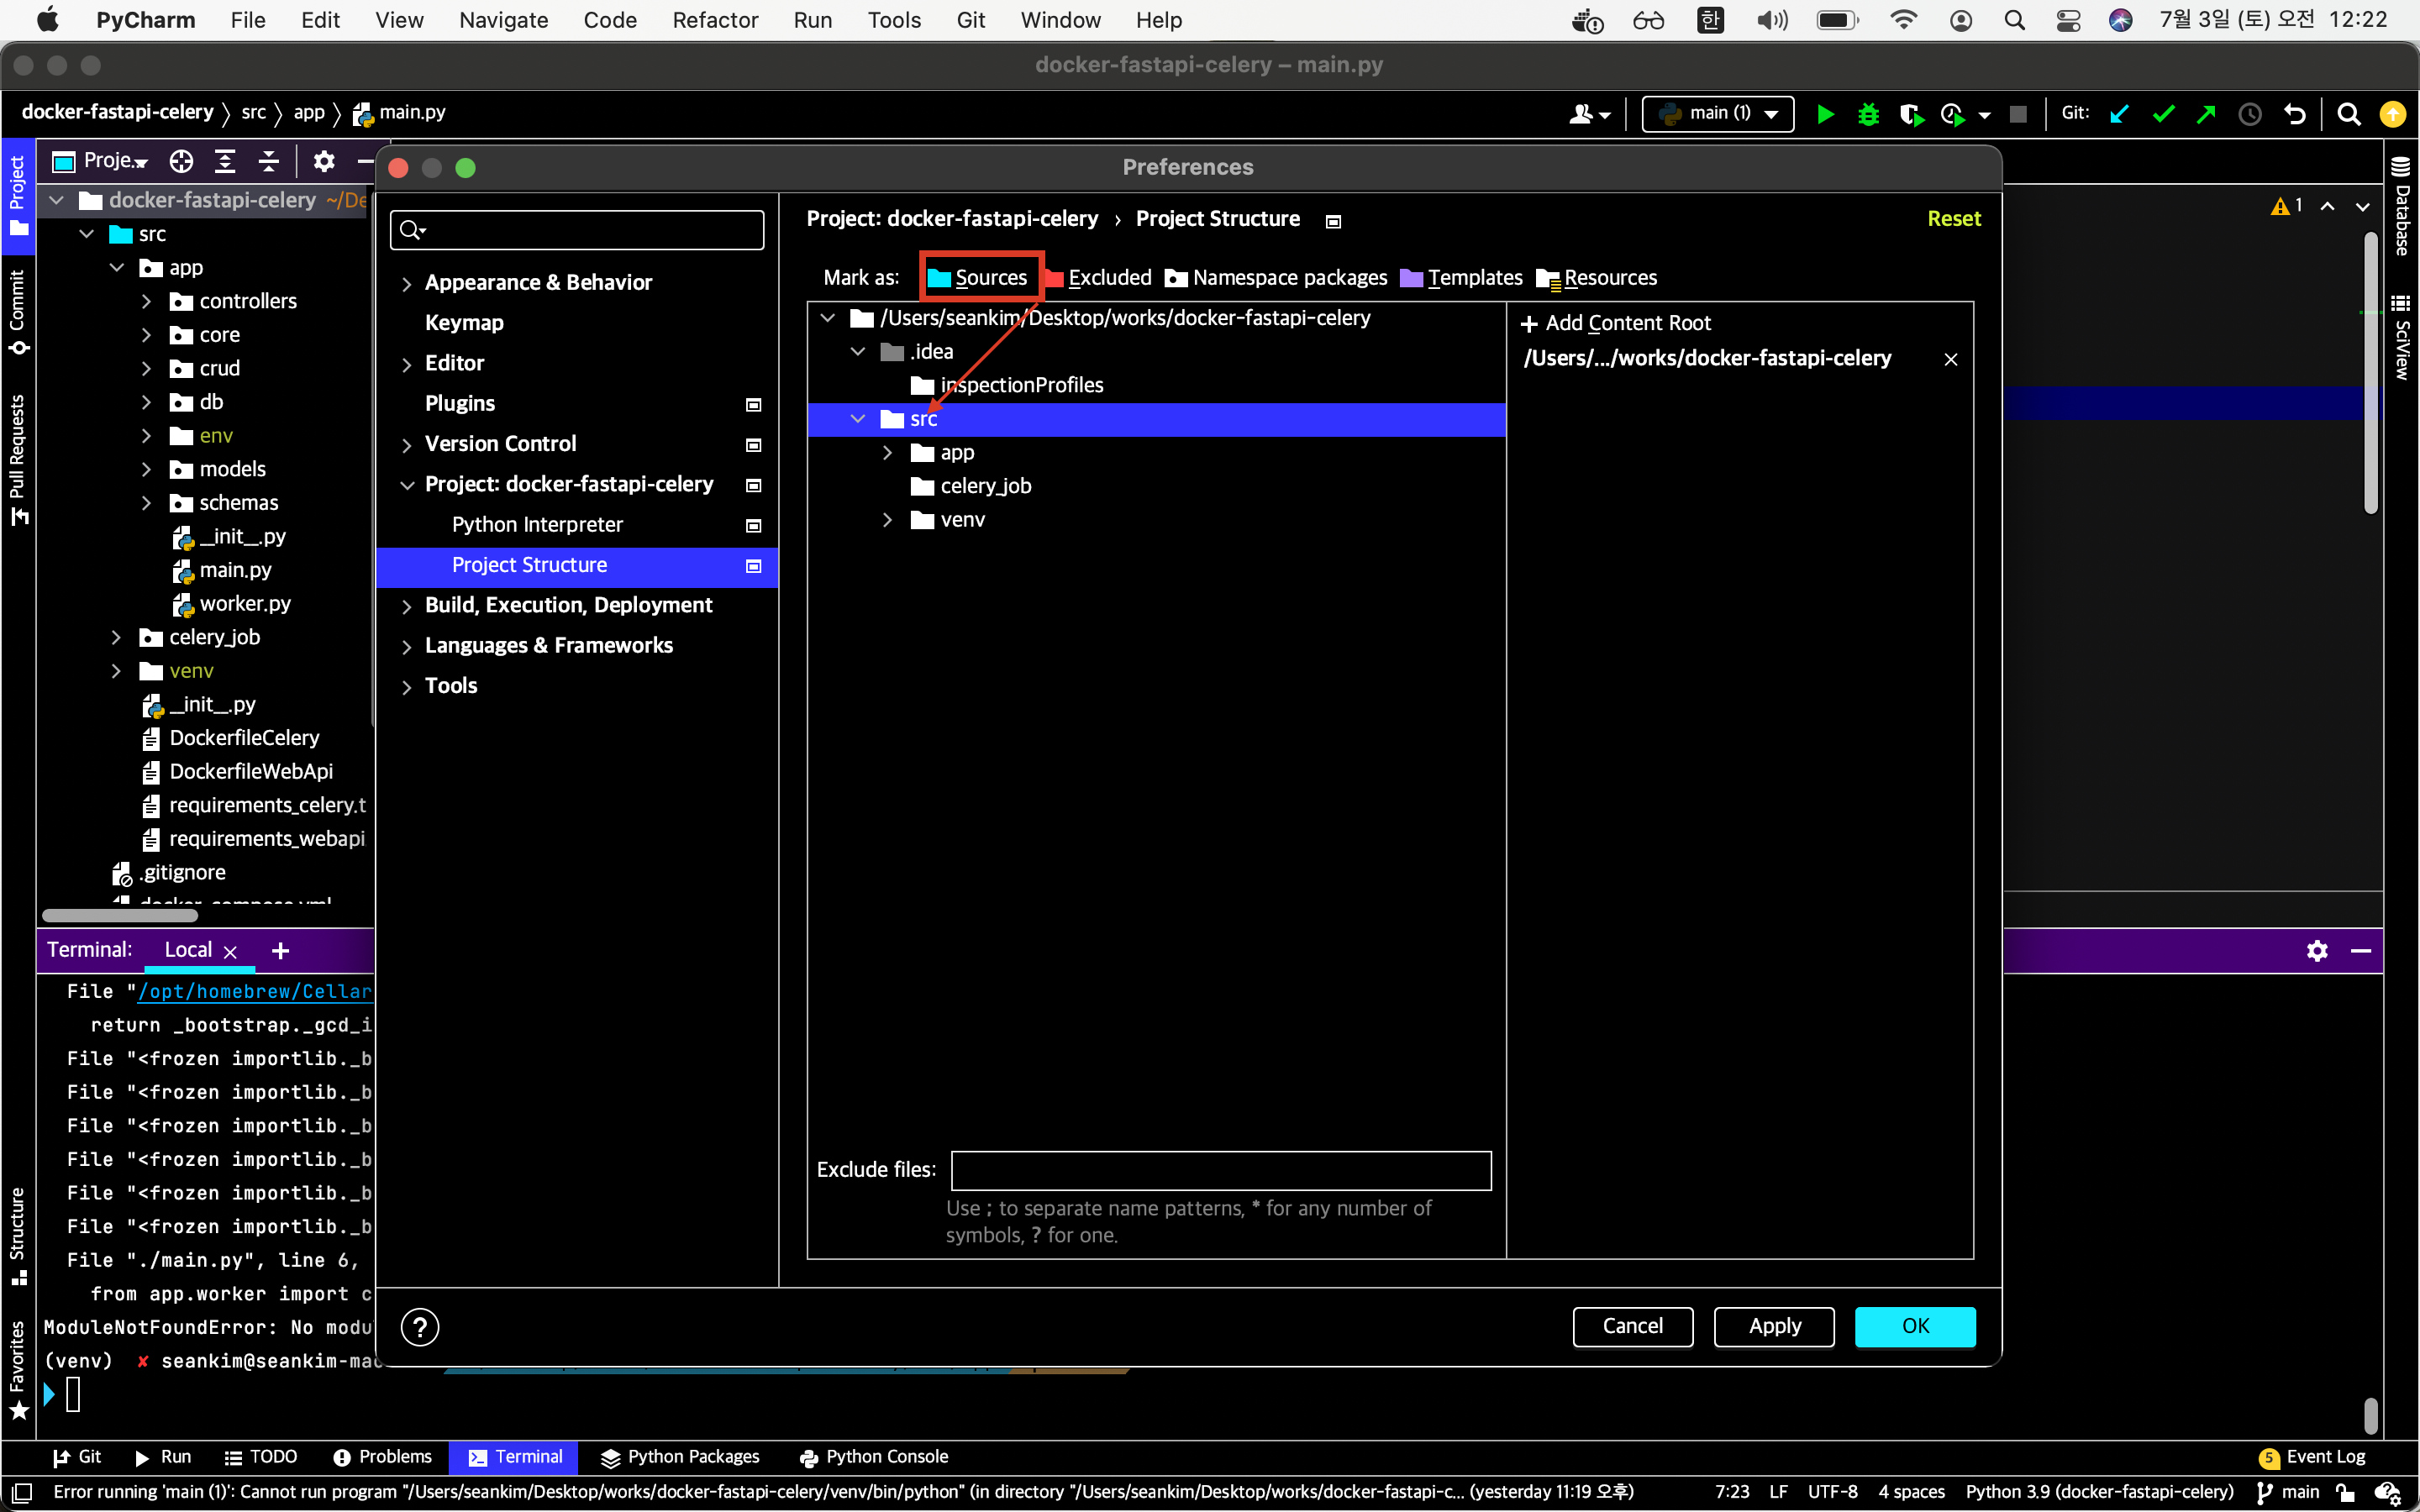Run with coverage icon in toolbar

click(1910, 114)
